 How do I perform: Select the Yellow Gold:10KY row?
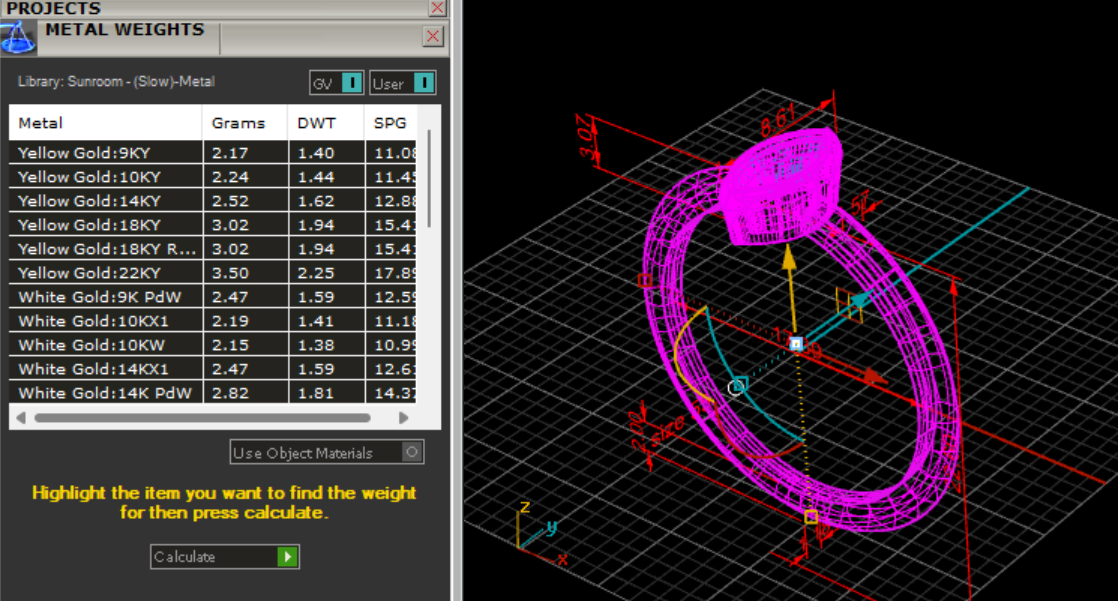click(x=212, y=177)
